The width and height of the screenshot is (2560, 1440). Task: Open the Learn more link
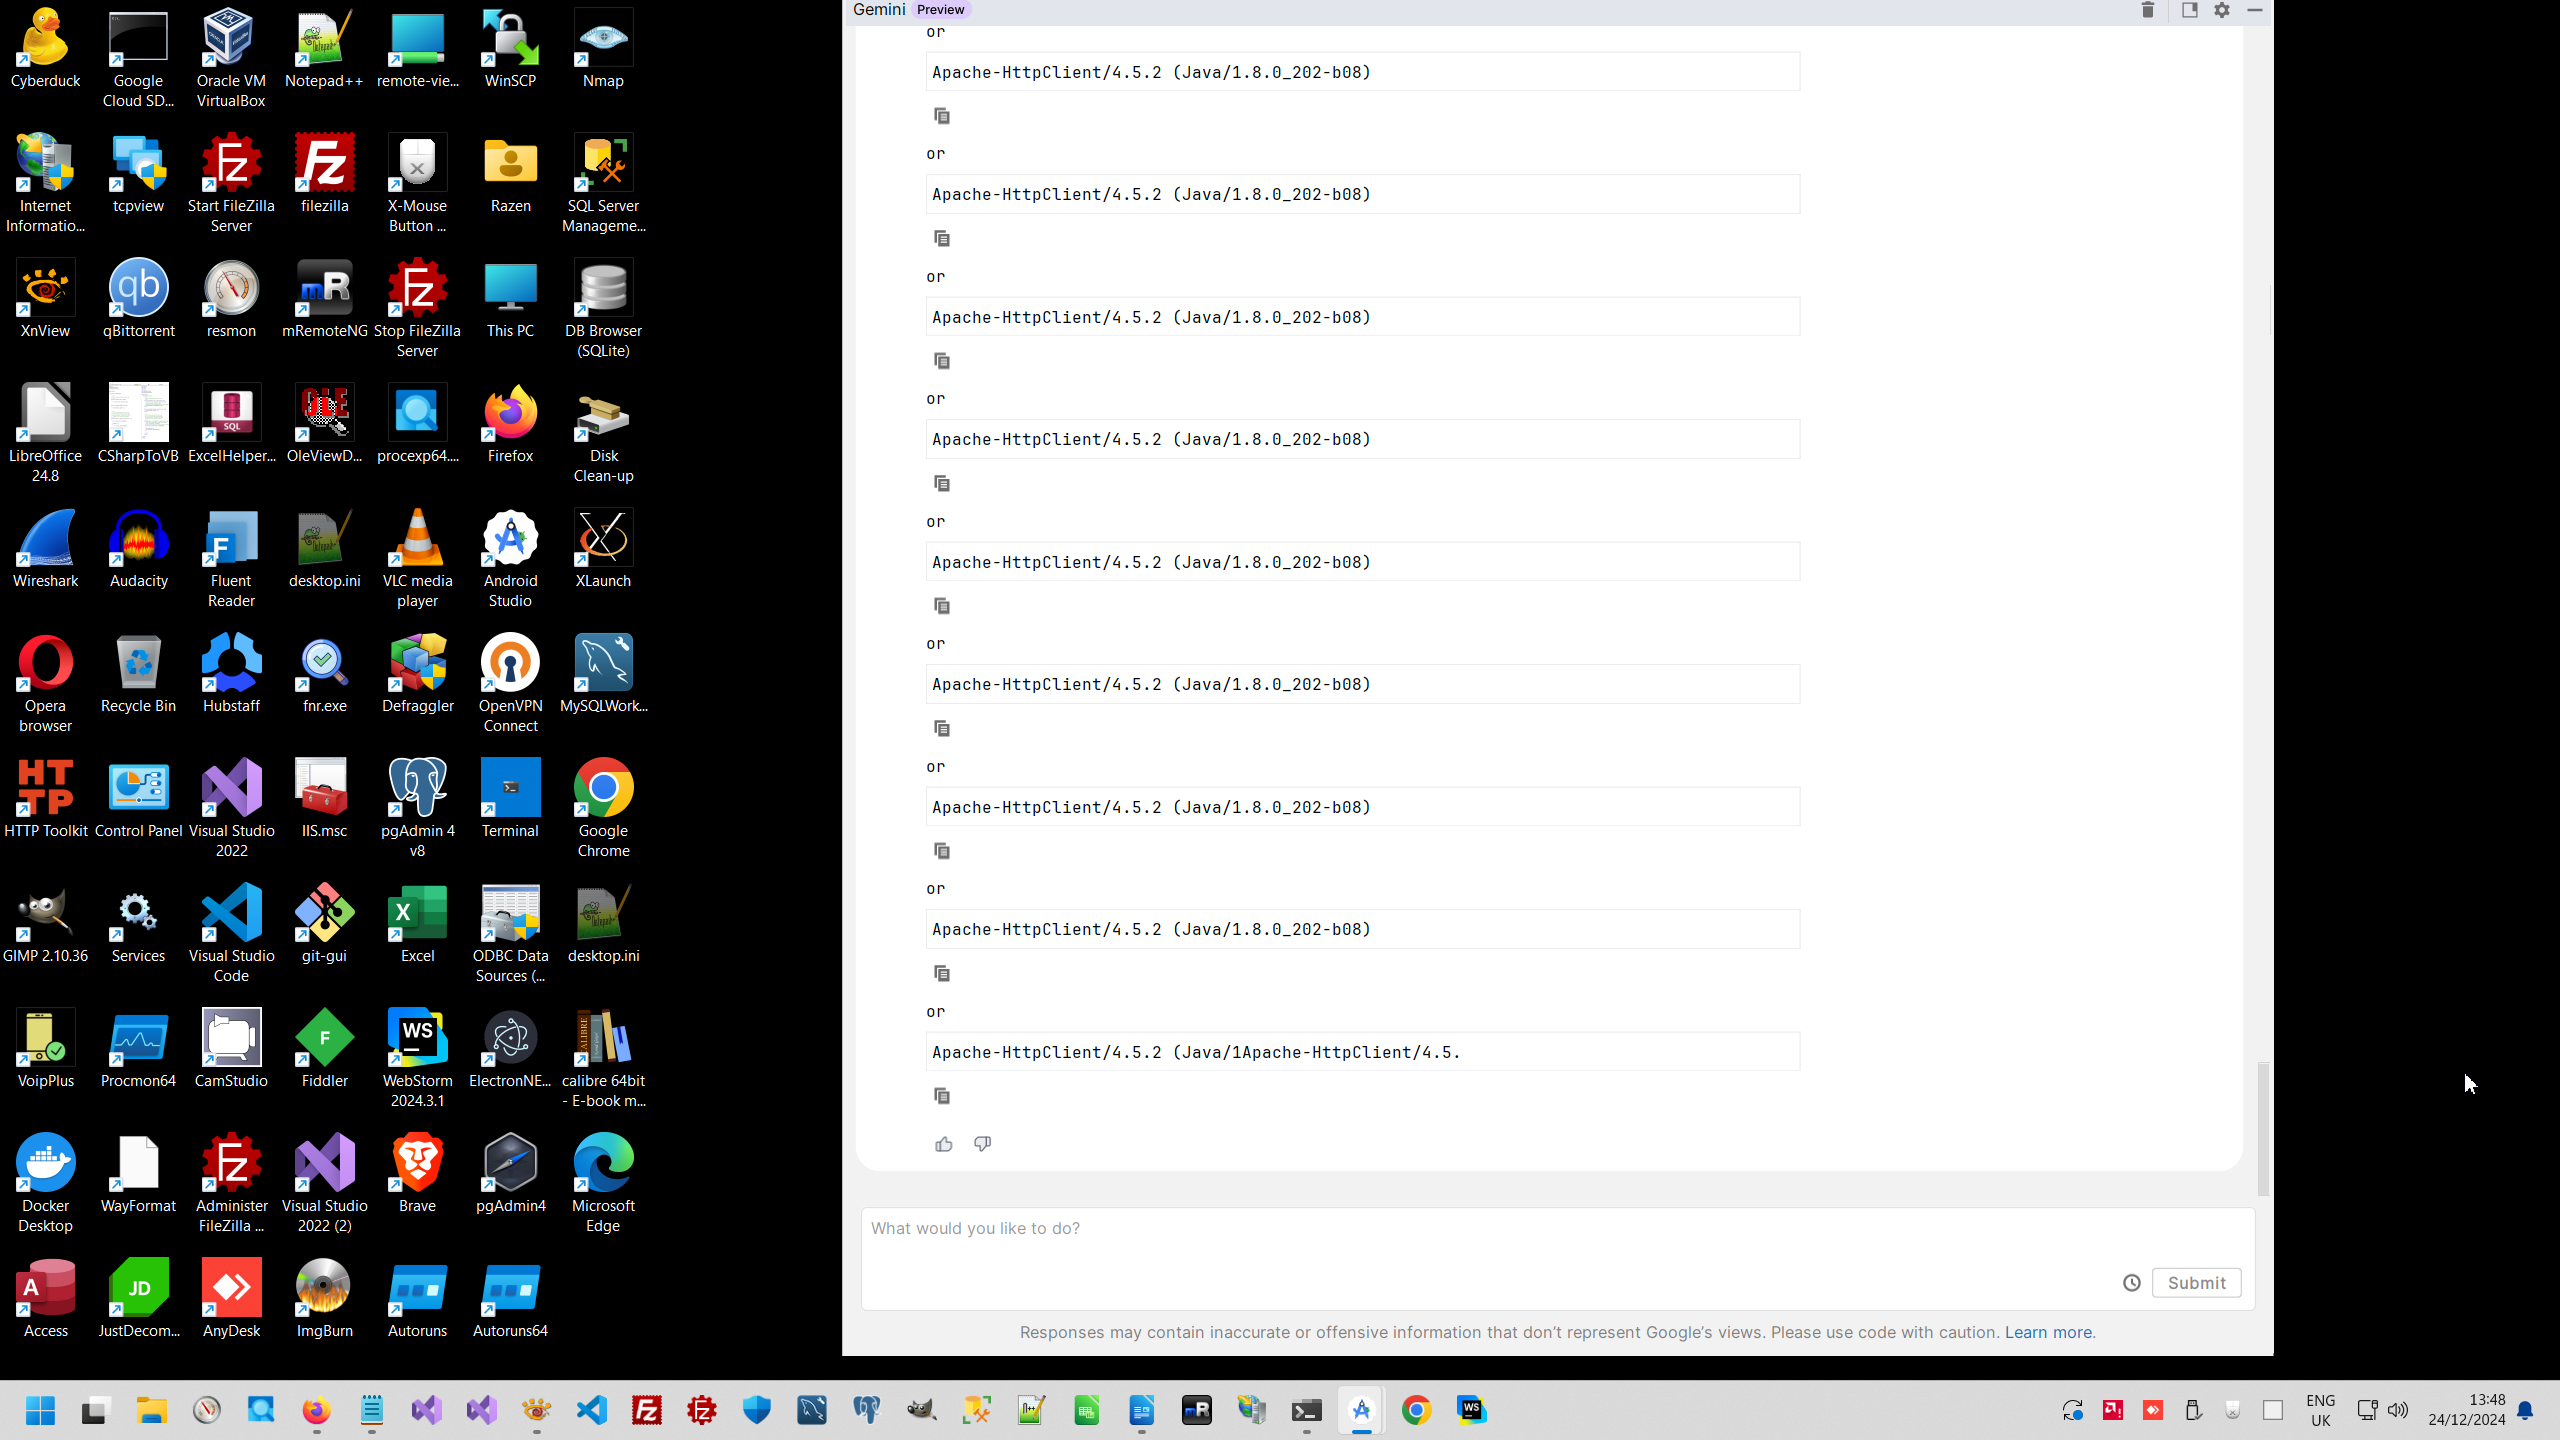tap(2048, 1332)
